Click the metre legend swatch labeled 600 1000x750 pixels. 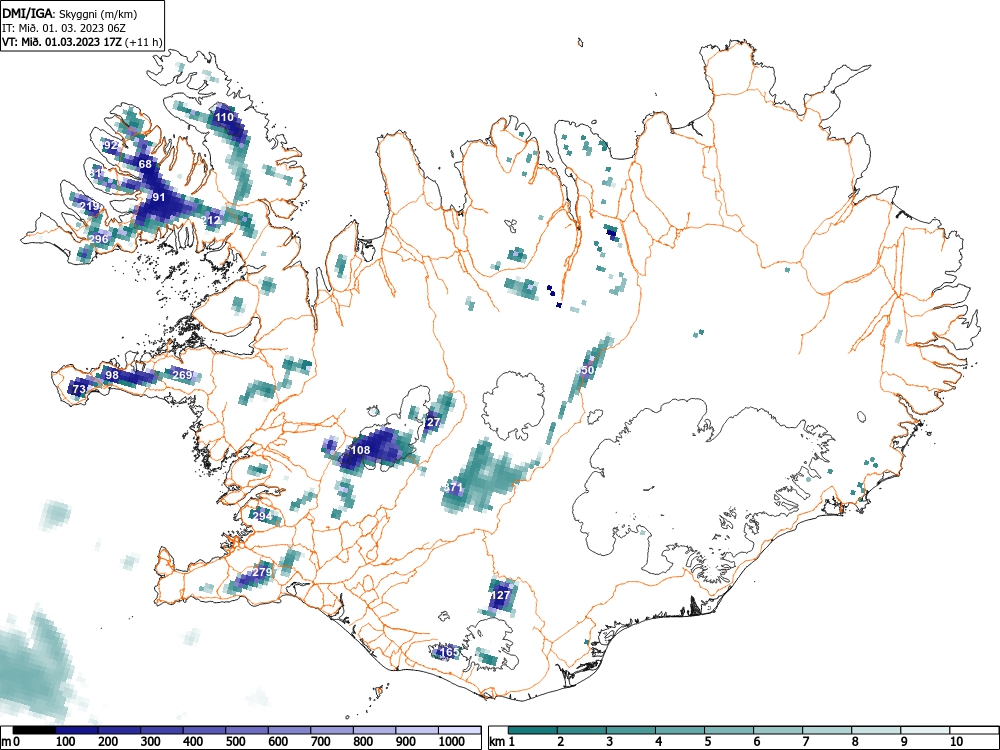point(290,730)
